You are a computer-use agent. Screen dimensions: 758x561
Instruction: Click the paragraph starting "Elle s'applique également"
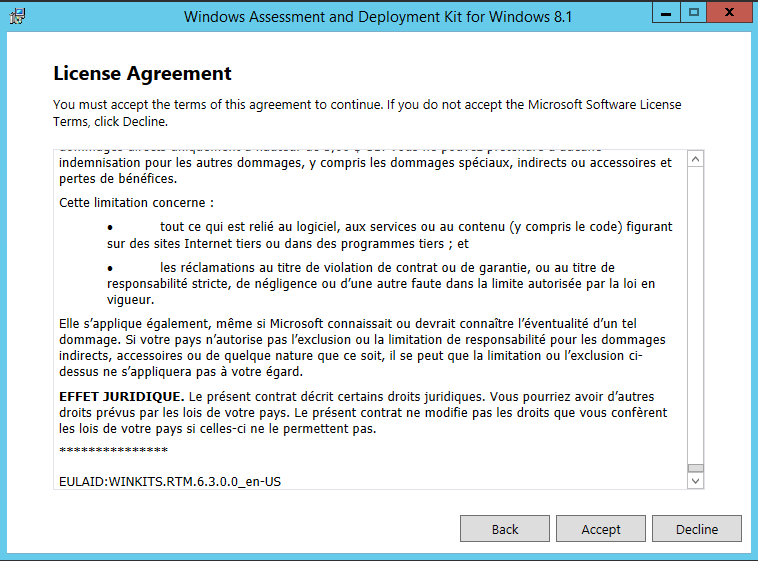pyautogui.click(x=363, y=347)
